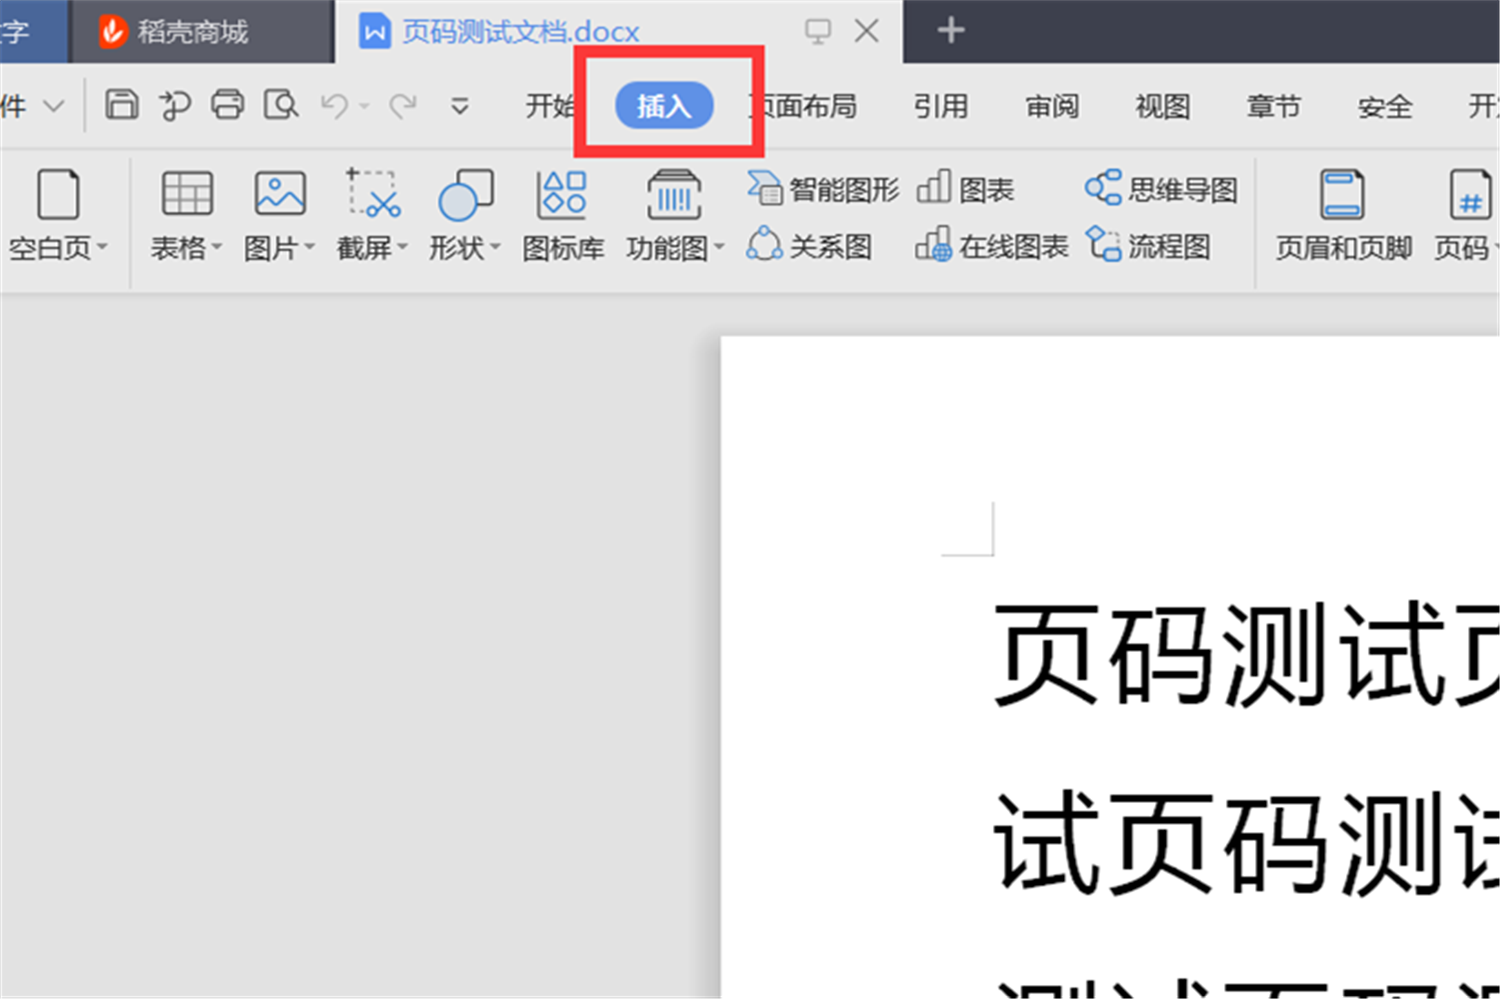Click the 形状 shapes icon
The image size is (1500, 999).
(x=466, y=194)
